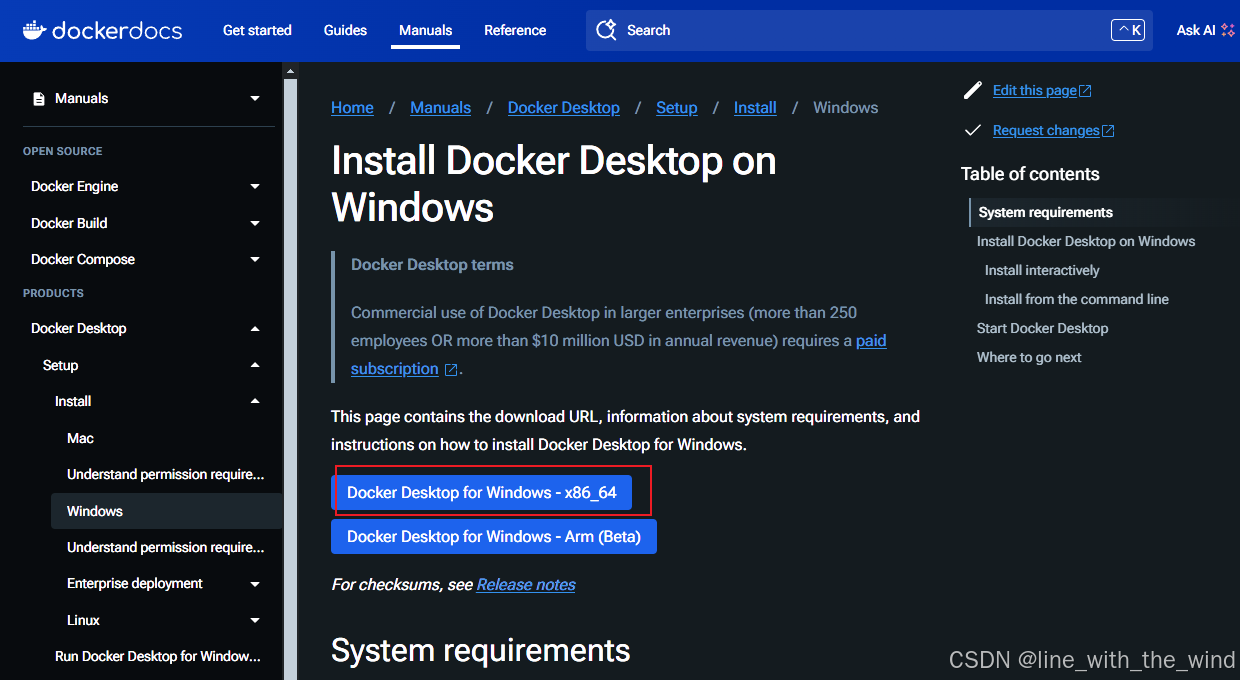Click Request changes link
Image resolution: width=1240 pixels, height=680 pixels.
click(1046, 130)
